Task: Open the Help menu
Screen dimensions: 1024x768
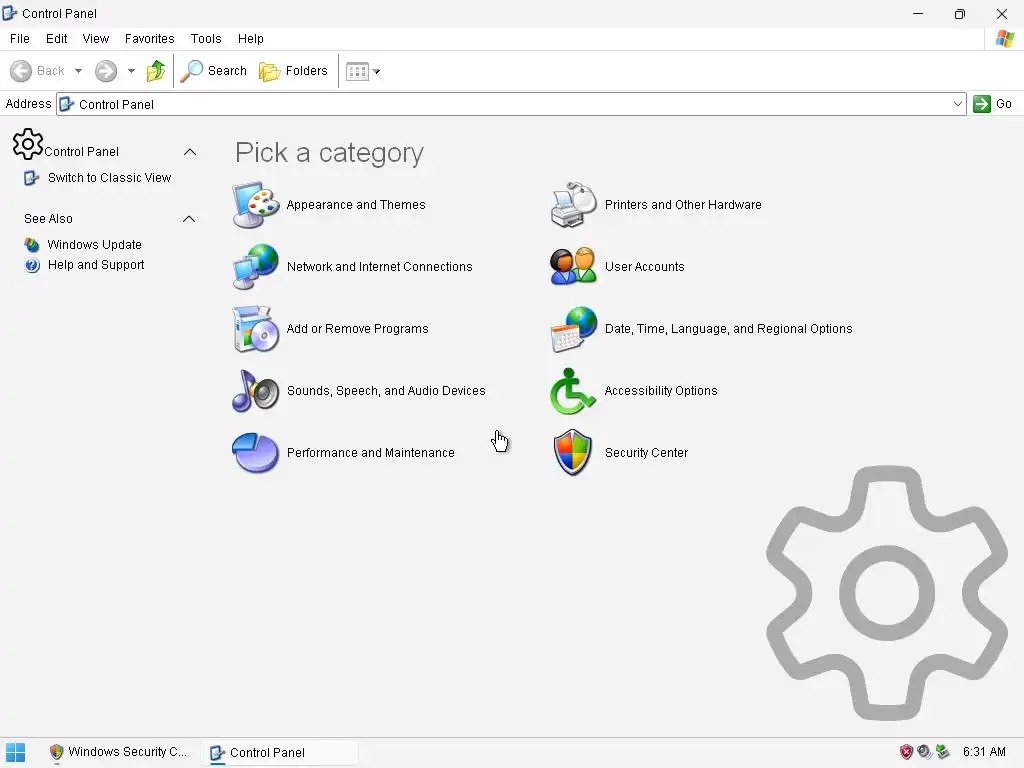Action: click(250, 39)
